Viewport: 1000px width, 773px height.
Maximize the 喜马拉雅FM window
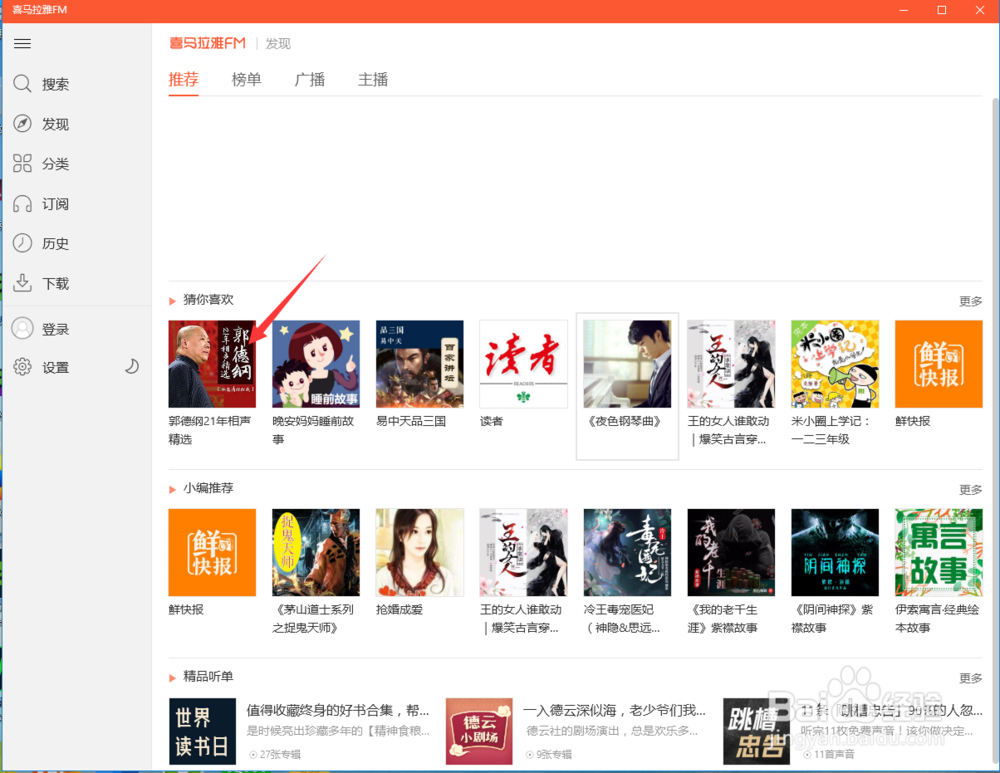coord(941,10)
